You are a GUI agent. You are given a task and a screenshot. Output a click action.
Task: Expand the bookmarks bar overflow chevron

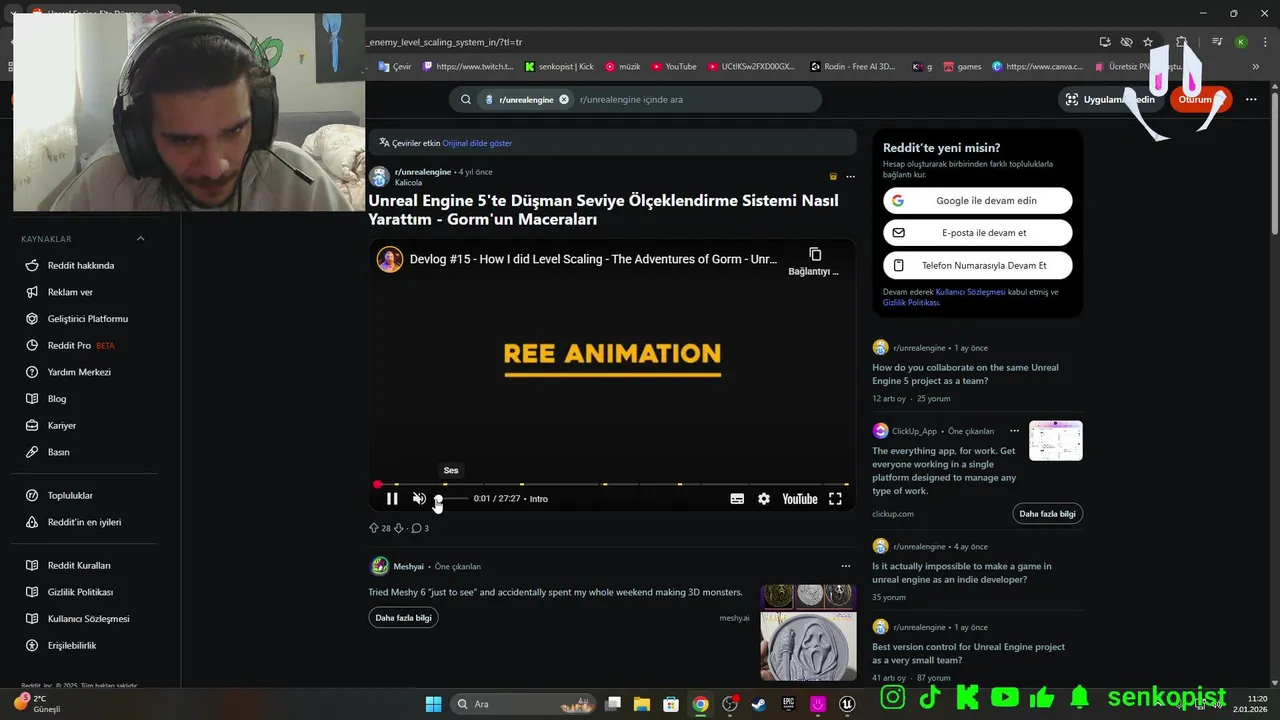[1256, 67]
